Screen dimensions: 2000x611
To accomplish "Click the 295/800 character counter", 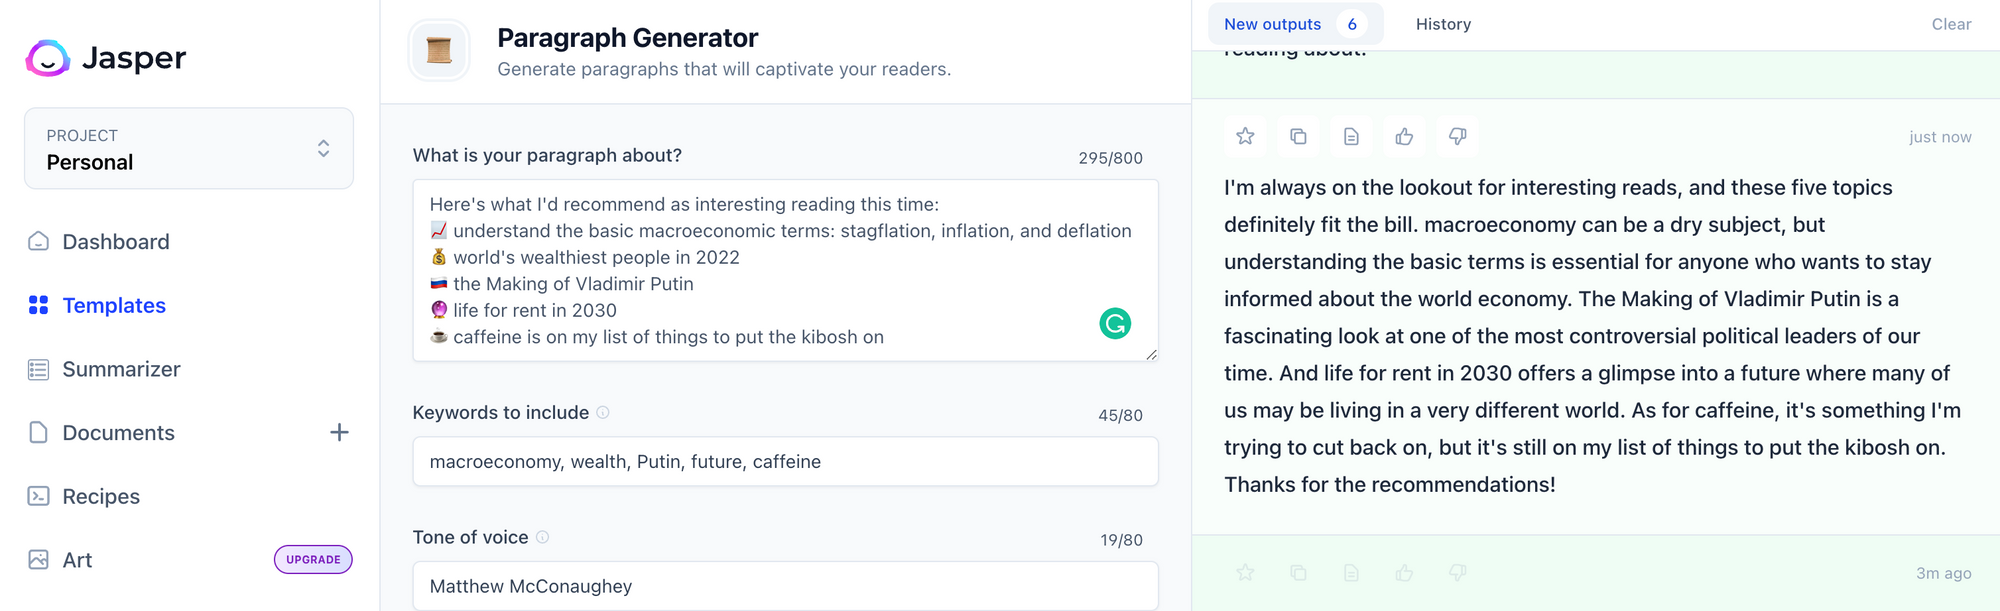I will [1110, 158].
